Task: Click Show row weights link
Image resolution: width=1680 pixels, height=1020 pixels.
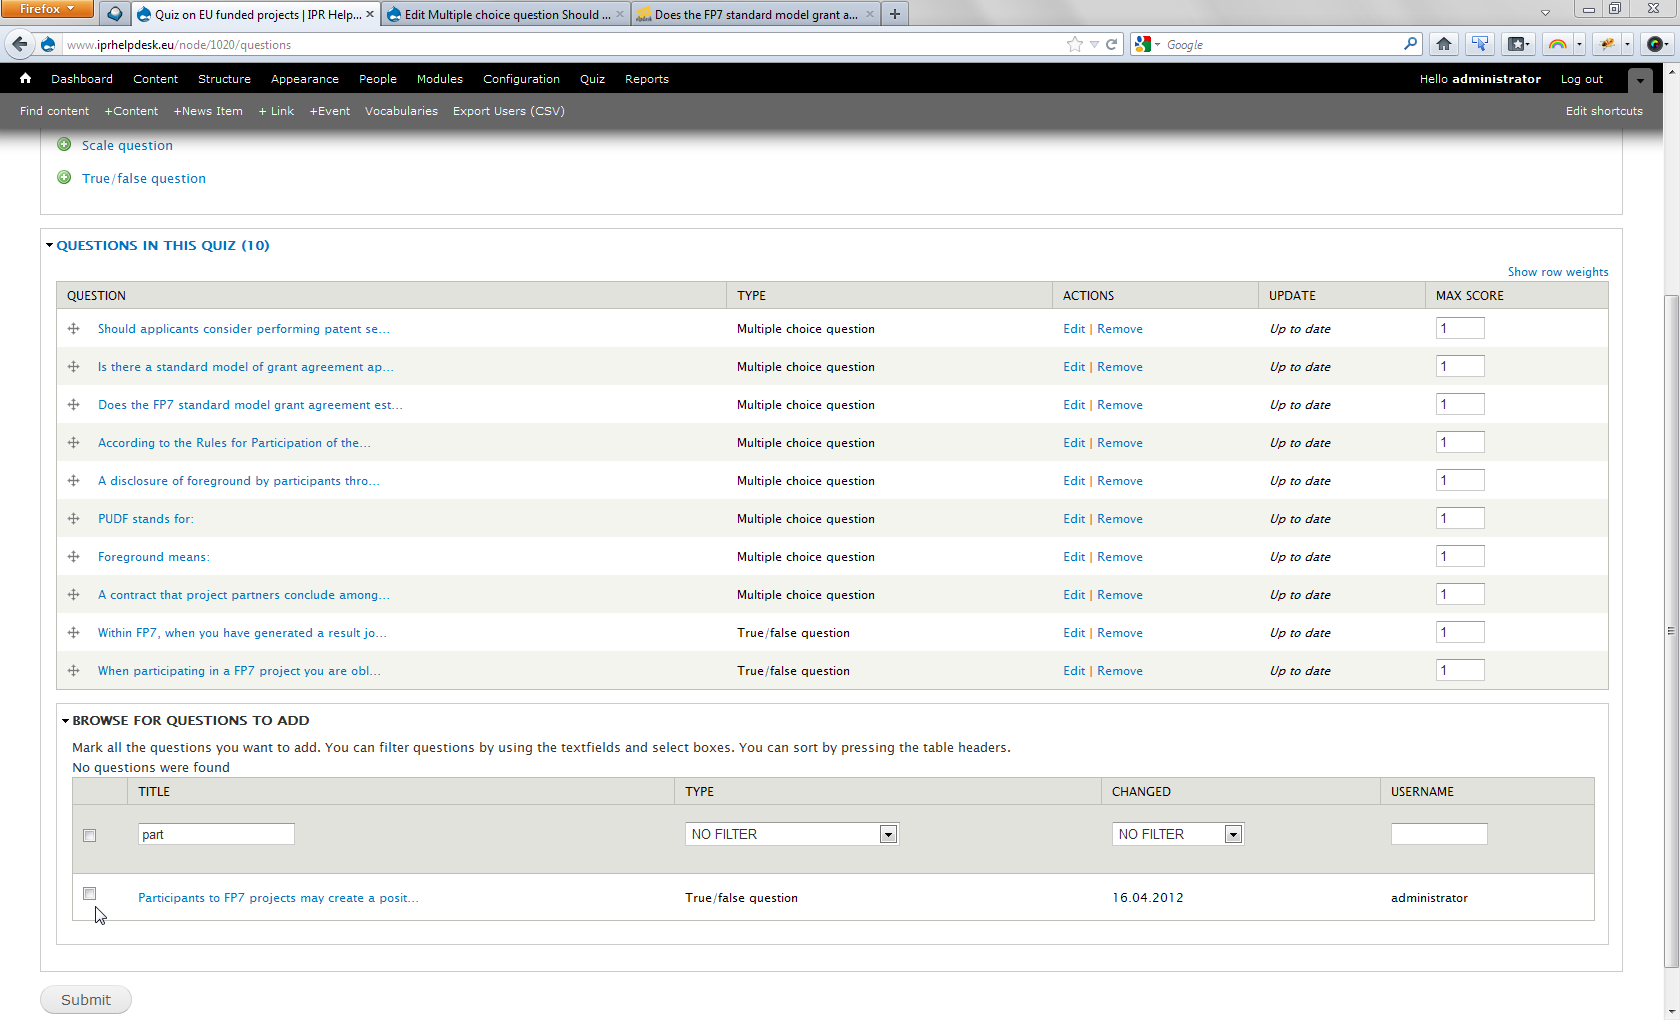Action: click(1557, 272)
